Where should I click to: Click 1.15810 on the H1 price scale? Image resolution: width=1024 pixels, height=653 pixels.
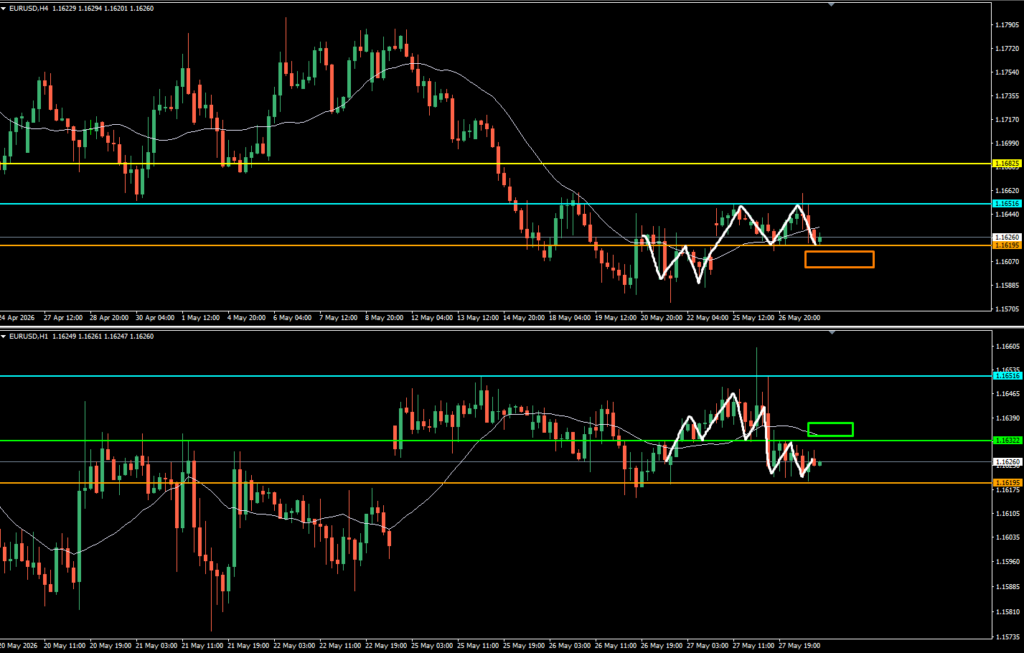1010,612
